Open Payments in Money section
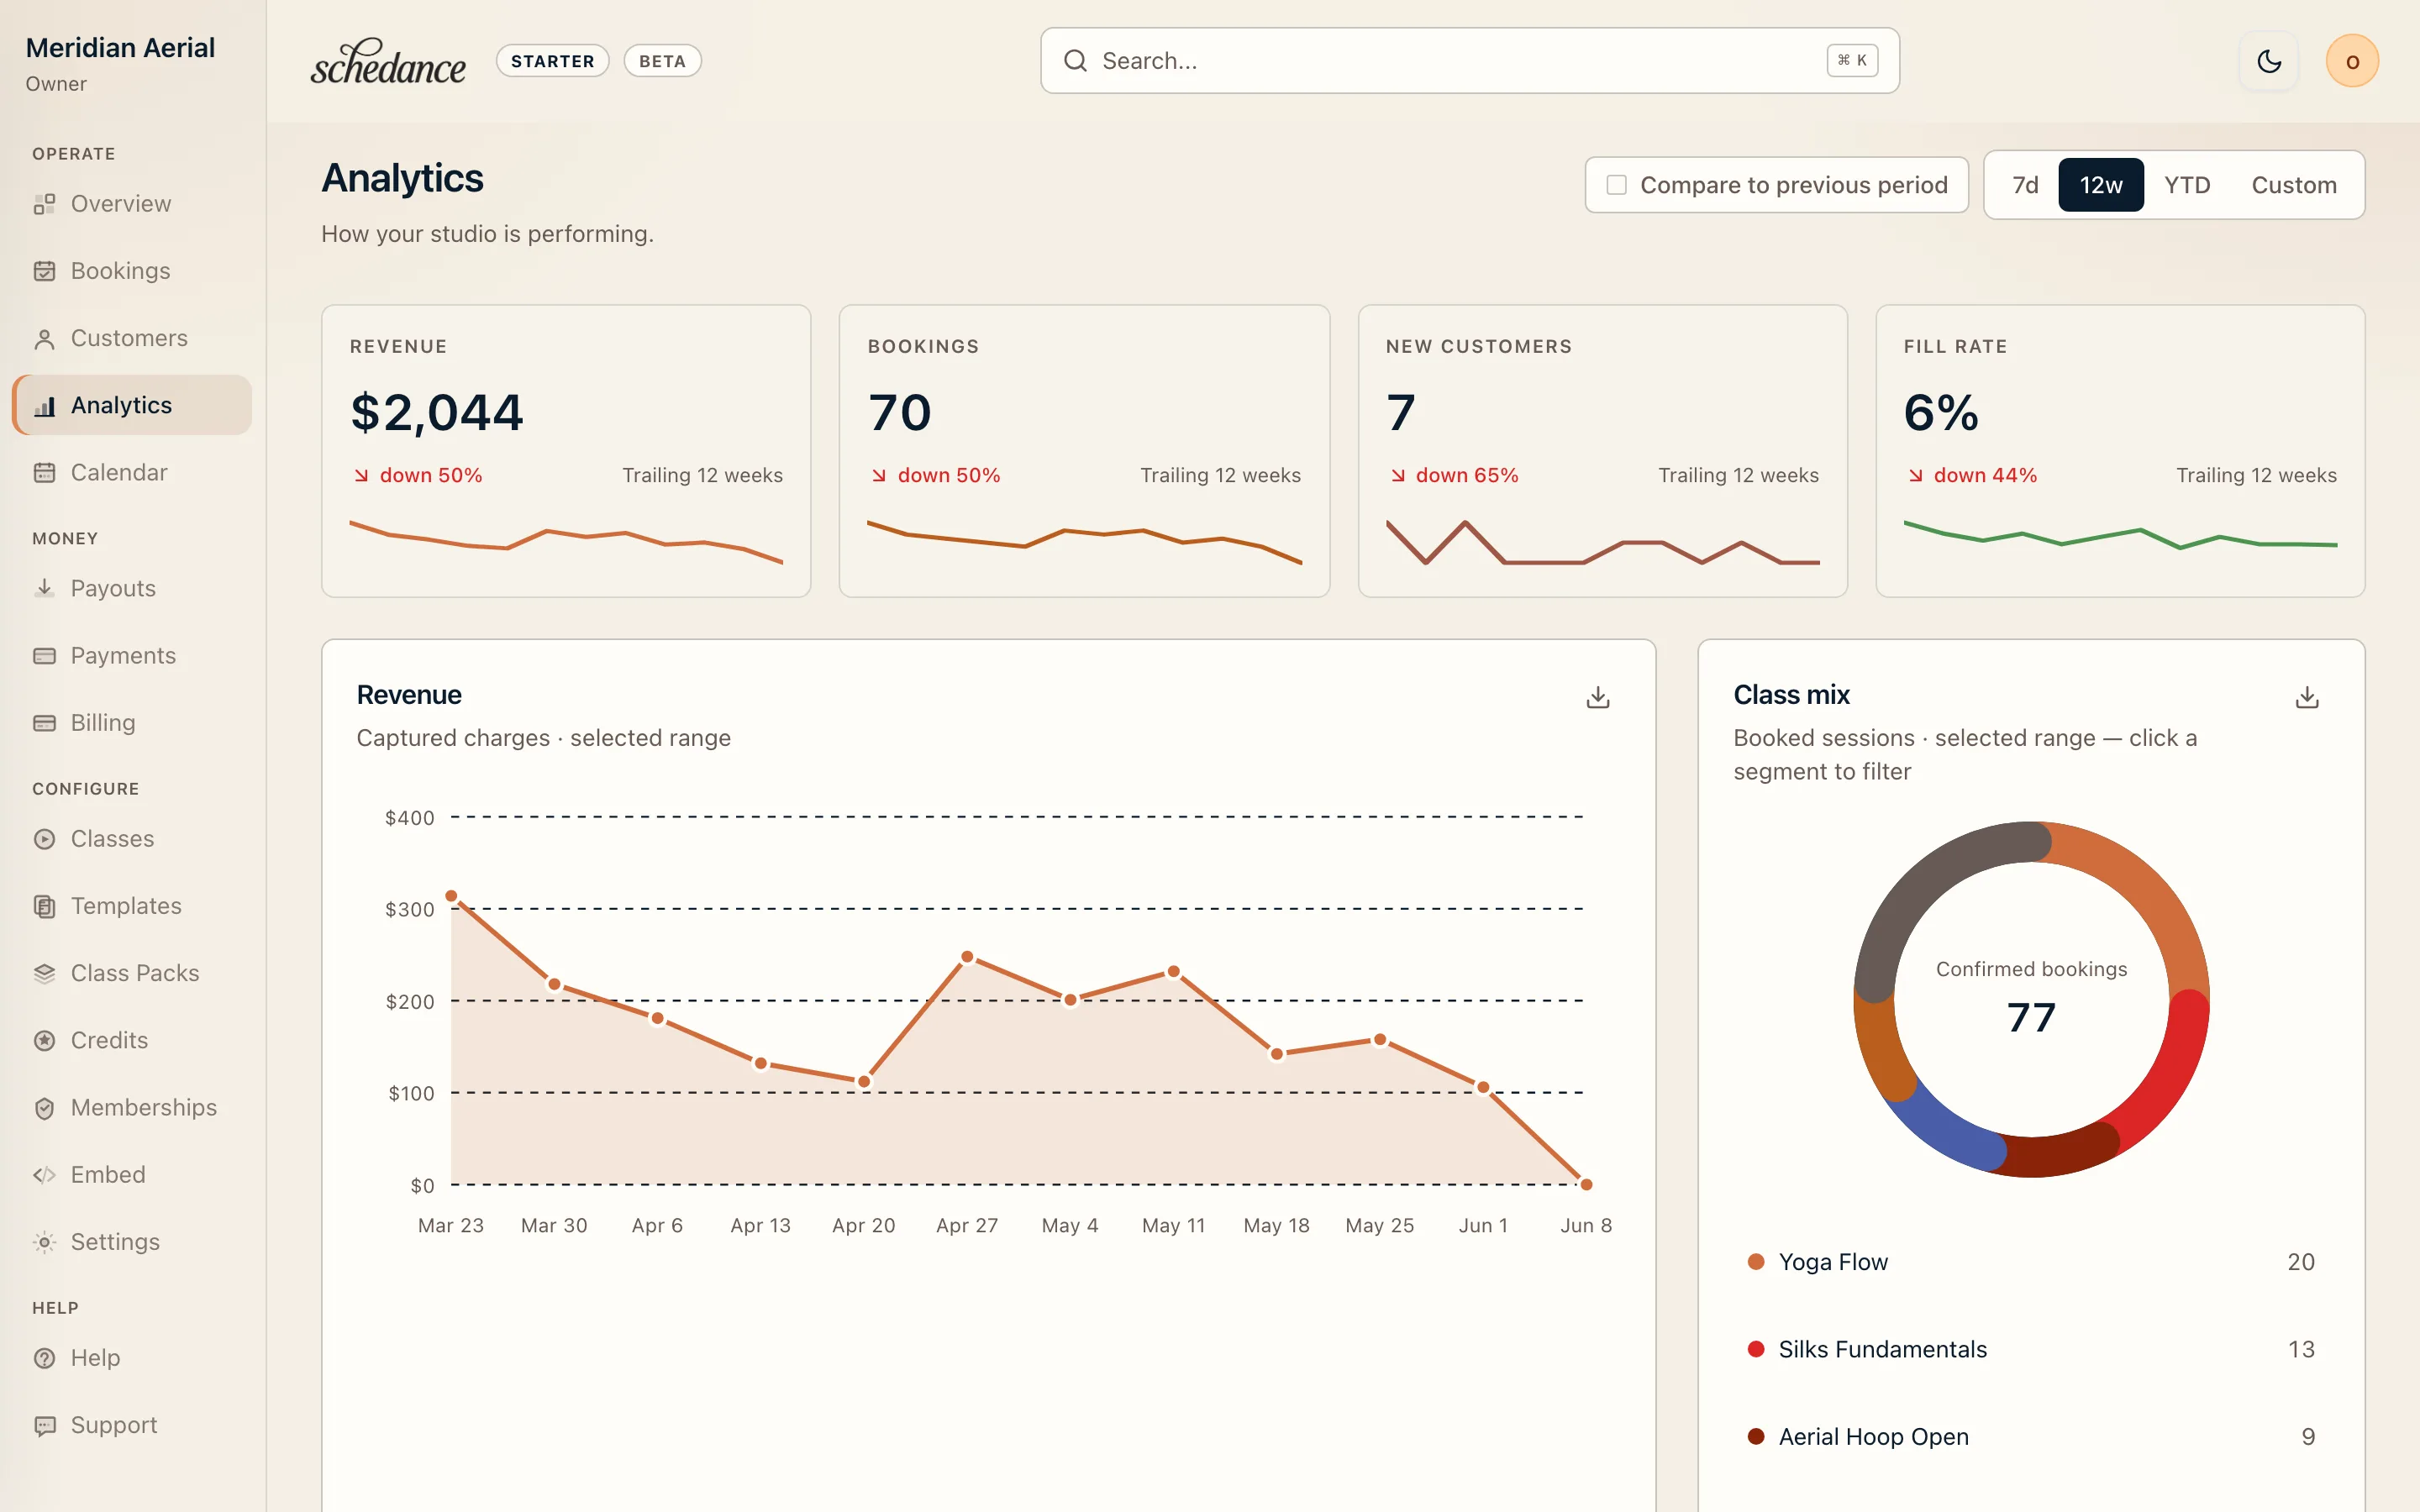The width and height of the screenshot is (2420, 1512). coord(132,656)
